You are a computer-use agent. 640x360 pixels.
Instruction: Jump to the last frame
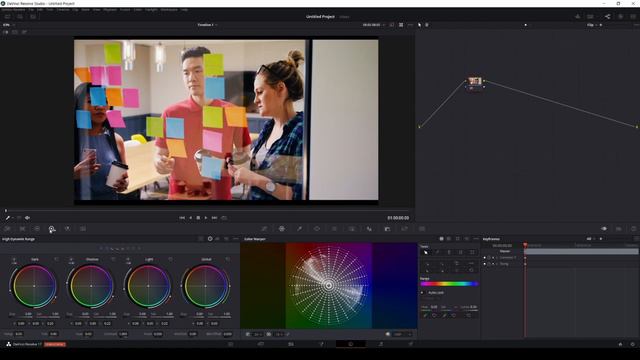pos(214,218)
